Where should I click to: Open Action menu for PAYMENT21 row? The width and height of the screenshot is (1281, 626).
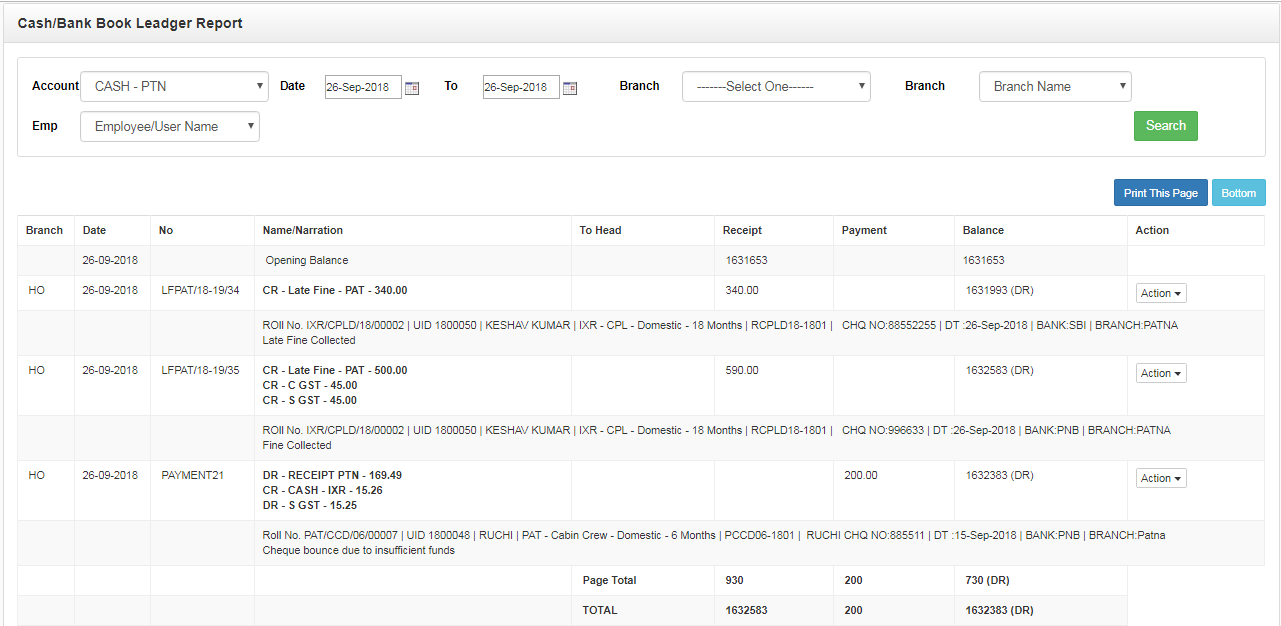[1161, 478]
